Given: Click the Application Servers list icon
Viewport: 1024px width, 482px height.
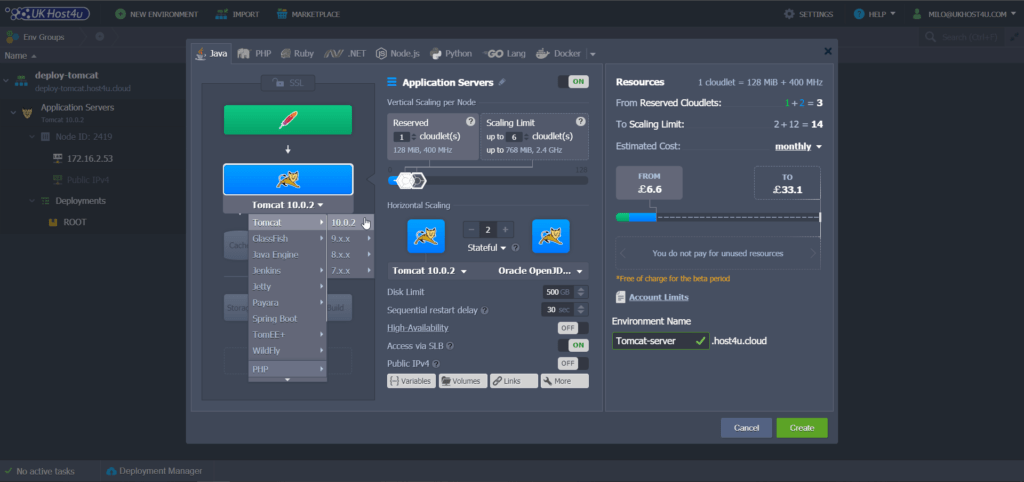Looking at the screenshot, I should point(392,82).
